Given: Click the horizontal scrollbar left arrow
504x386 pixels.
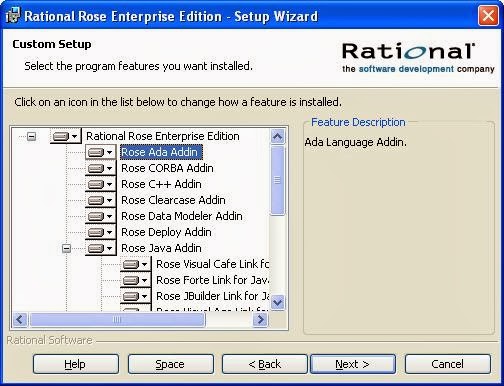Looking at the screenshot, I should (20, 320).
